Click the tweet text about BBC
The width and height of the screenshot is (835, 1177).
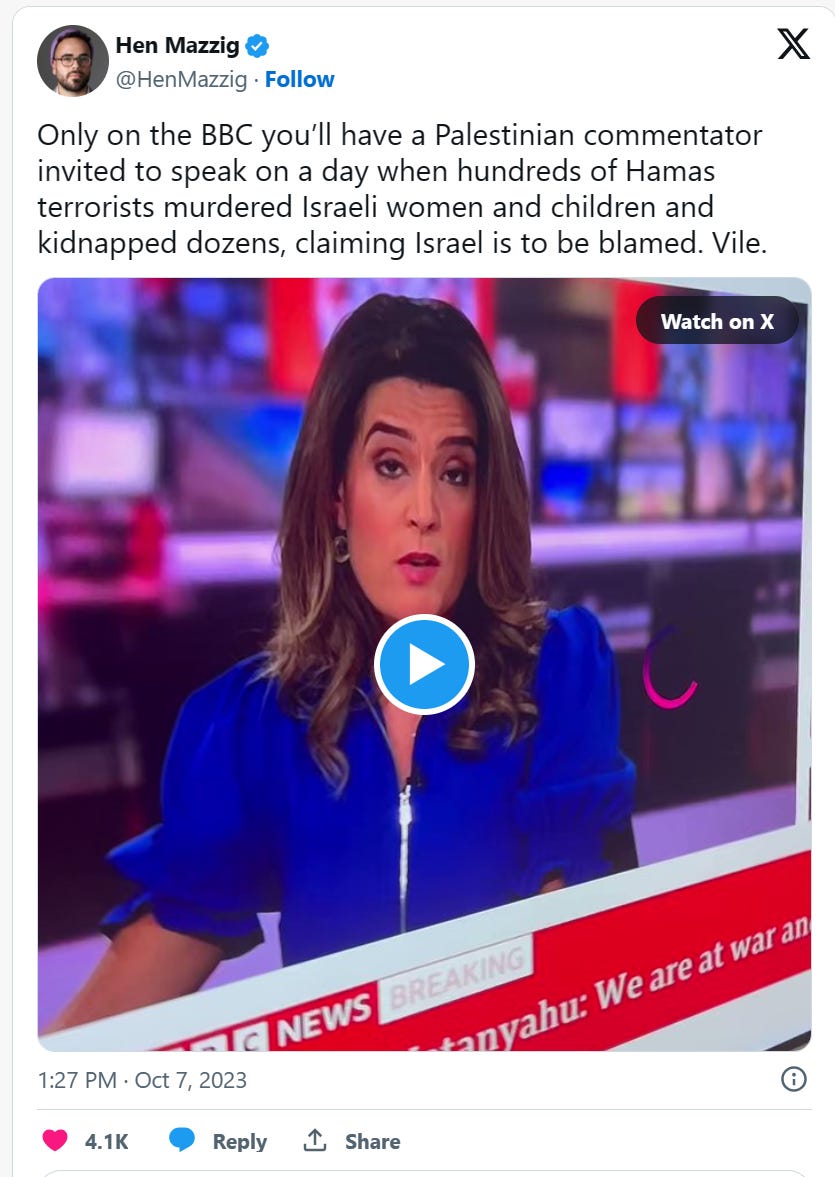tap(402, 189)
